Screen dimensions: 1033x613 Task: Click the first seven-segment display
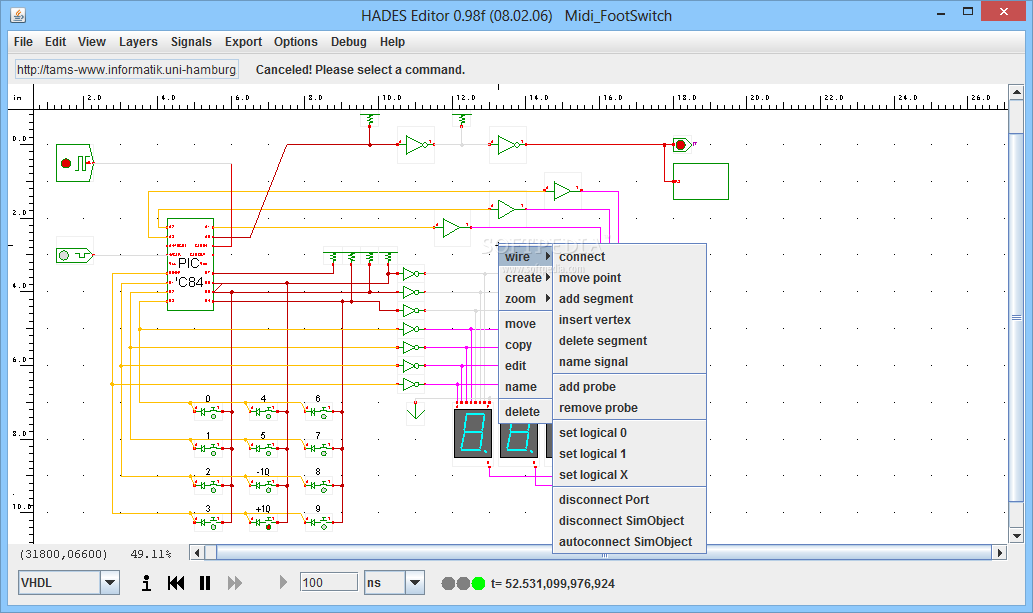click(473, 433)
